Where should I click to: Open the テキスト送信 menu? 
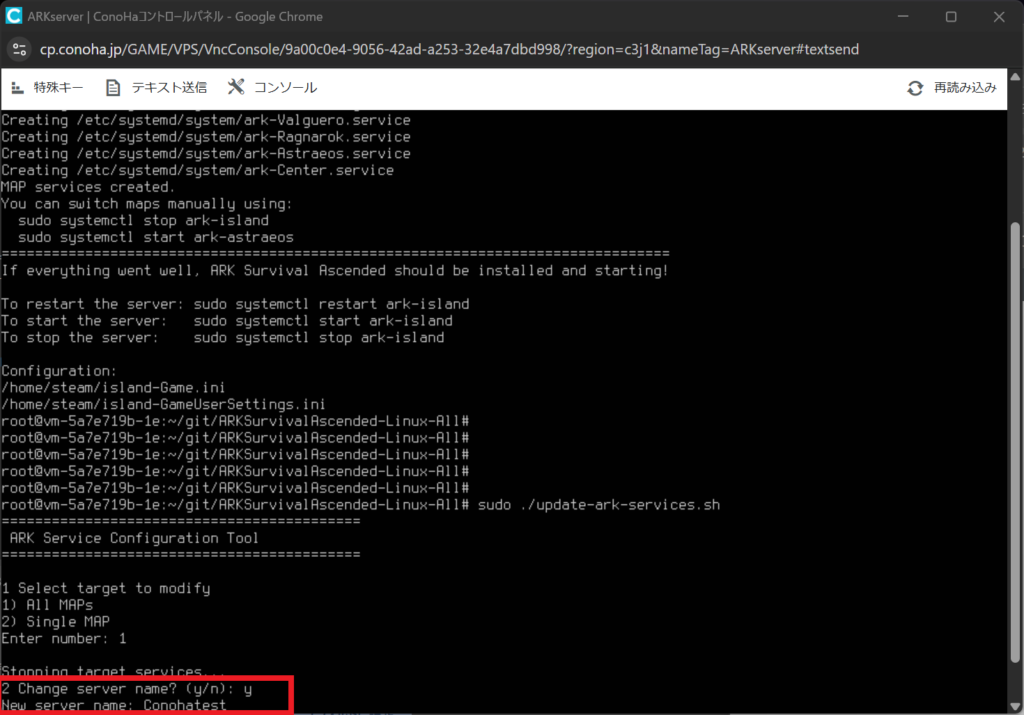[167, 88]
